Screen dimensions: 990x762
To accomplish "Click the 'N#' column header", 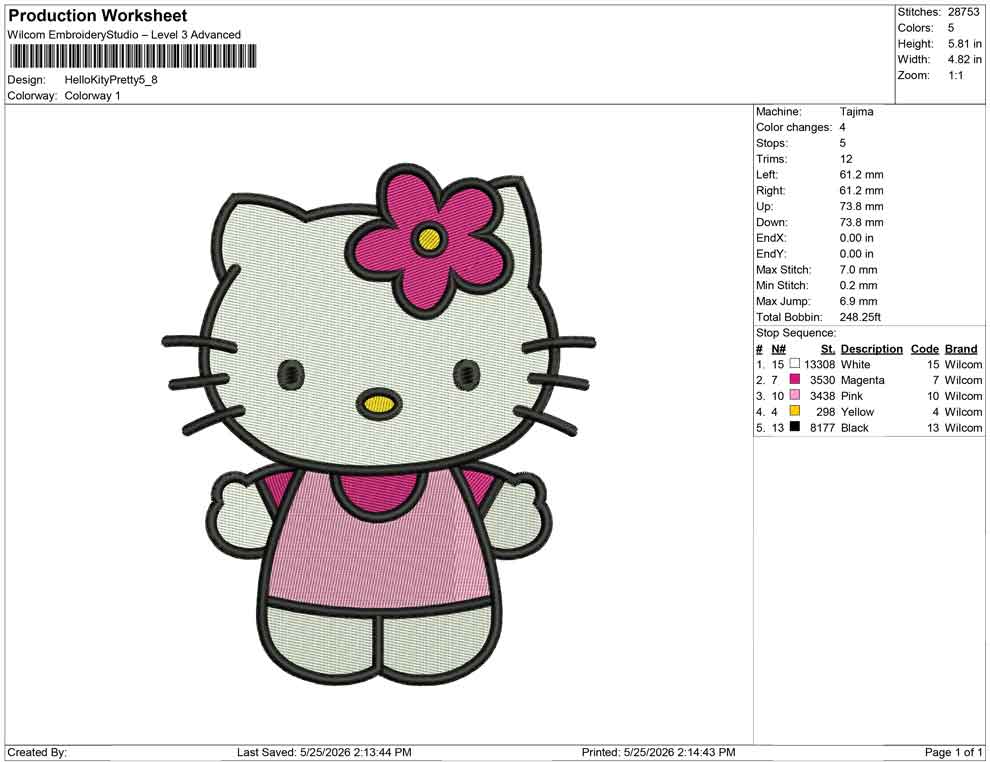I will tap(778, 349).
